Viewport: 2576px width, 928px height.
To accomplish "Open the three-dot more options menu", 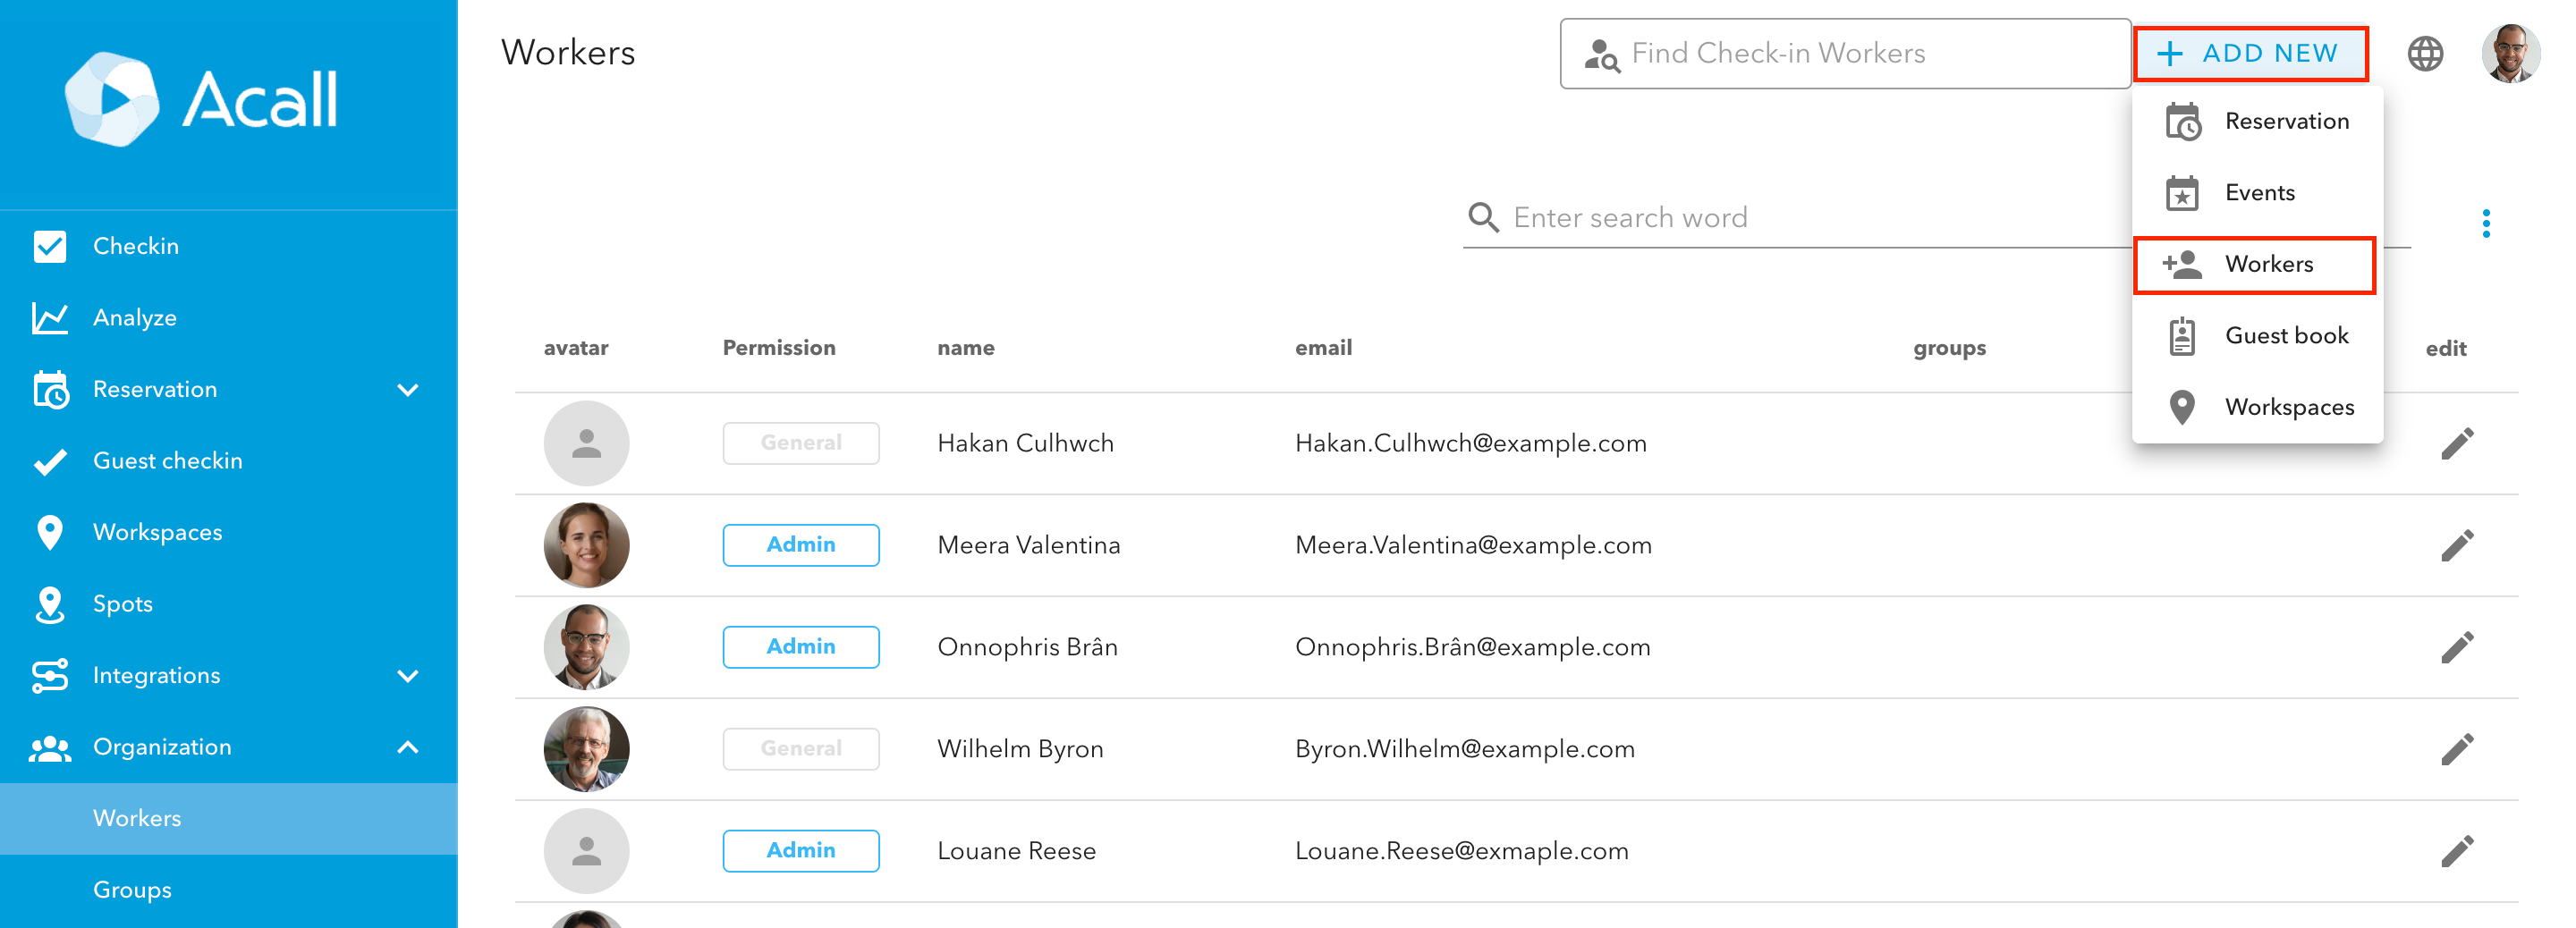I will click(x=2485, y=223).
